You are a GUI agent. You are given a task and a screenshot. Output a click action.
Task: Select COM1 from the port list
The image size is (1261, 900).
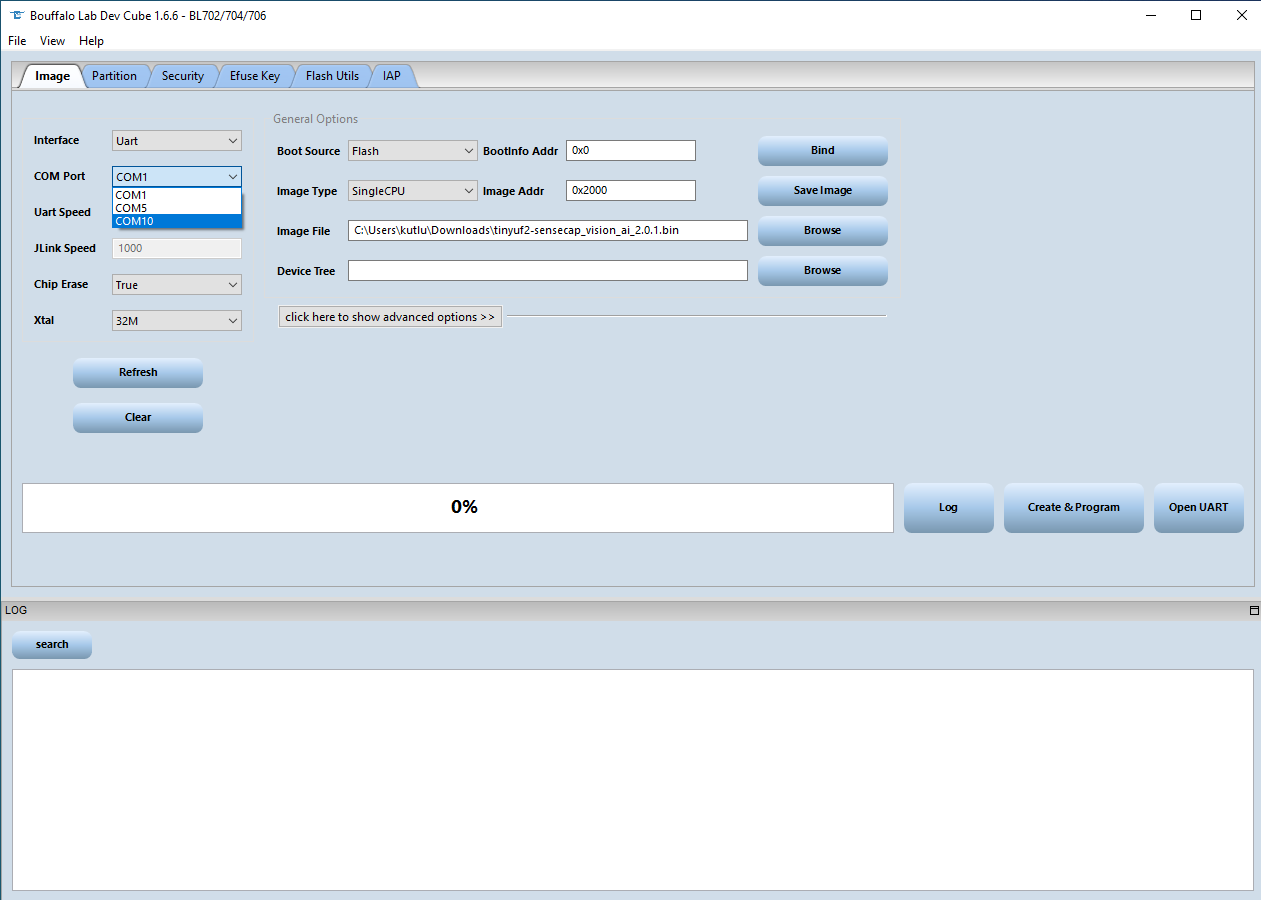coord(177,195)
